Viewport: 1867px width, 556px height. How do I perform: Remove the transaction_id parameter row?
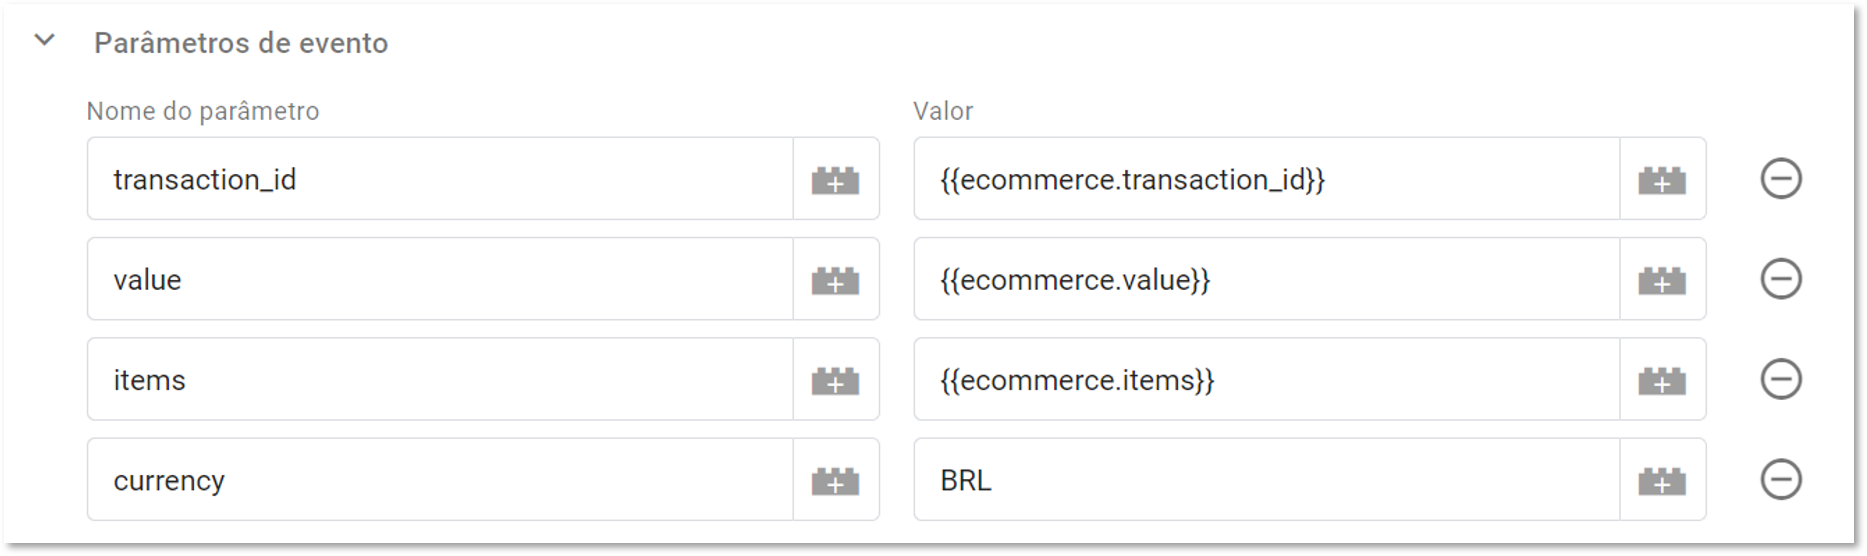pos(1781,179)
